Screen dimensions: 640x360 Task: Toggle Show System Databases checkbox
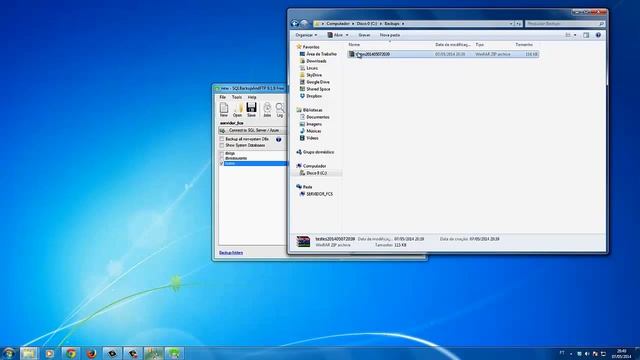[222, 145]
